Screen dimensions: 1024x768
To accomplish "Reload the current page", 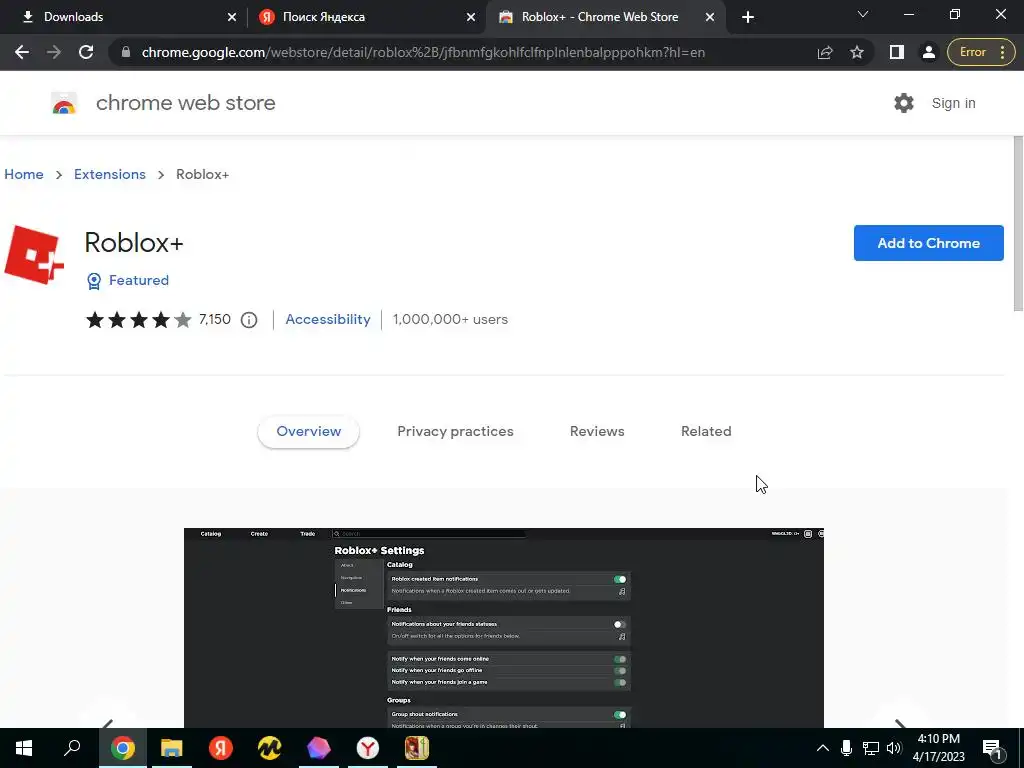I will click(x=86, y=52).
